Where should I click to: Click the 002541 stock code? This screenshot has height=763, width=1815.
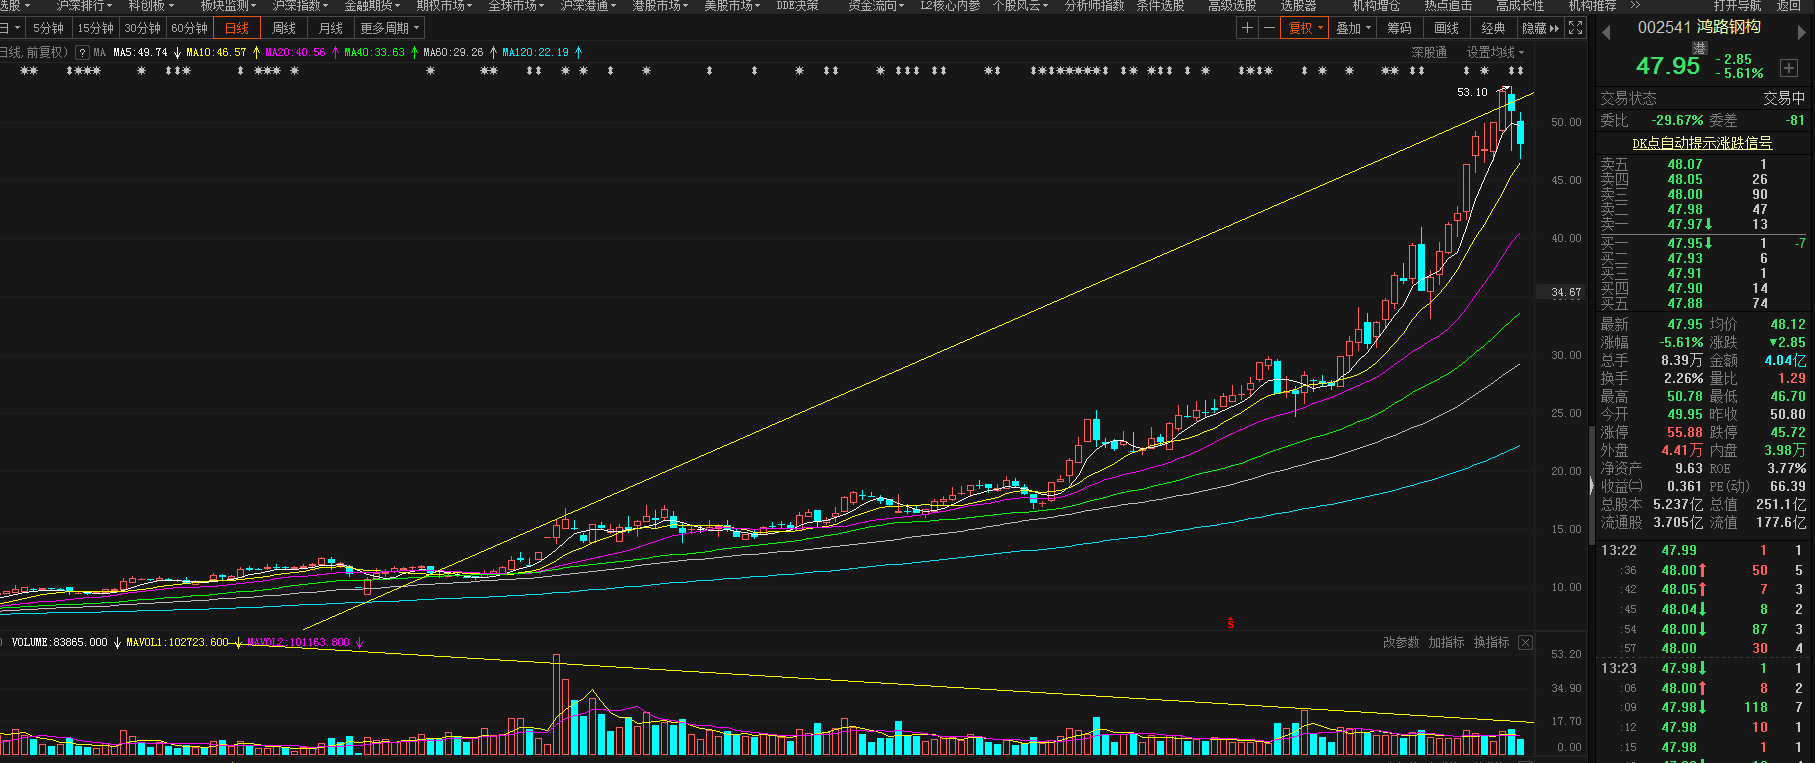tap(1664, 27)
